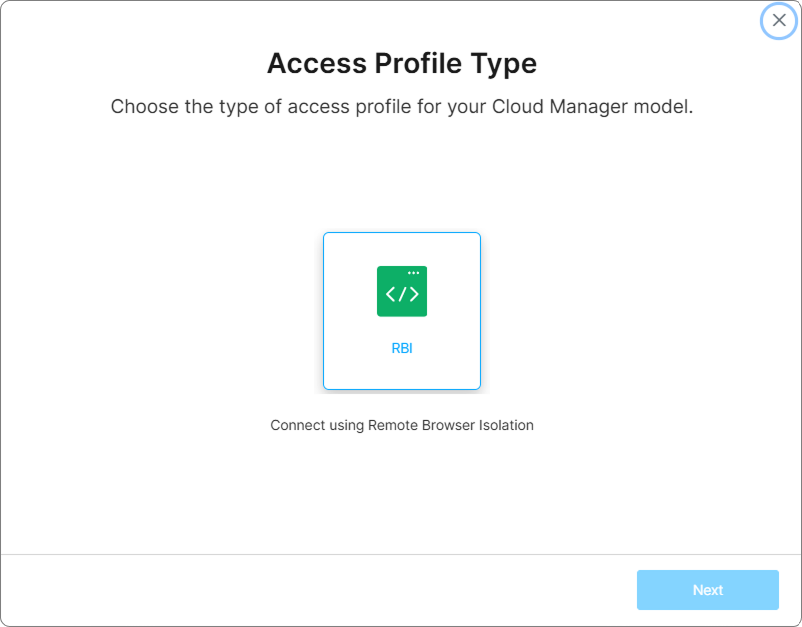Click the green code browser icon
This screenshot has width=802, height=627.
[402, 291]
